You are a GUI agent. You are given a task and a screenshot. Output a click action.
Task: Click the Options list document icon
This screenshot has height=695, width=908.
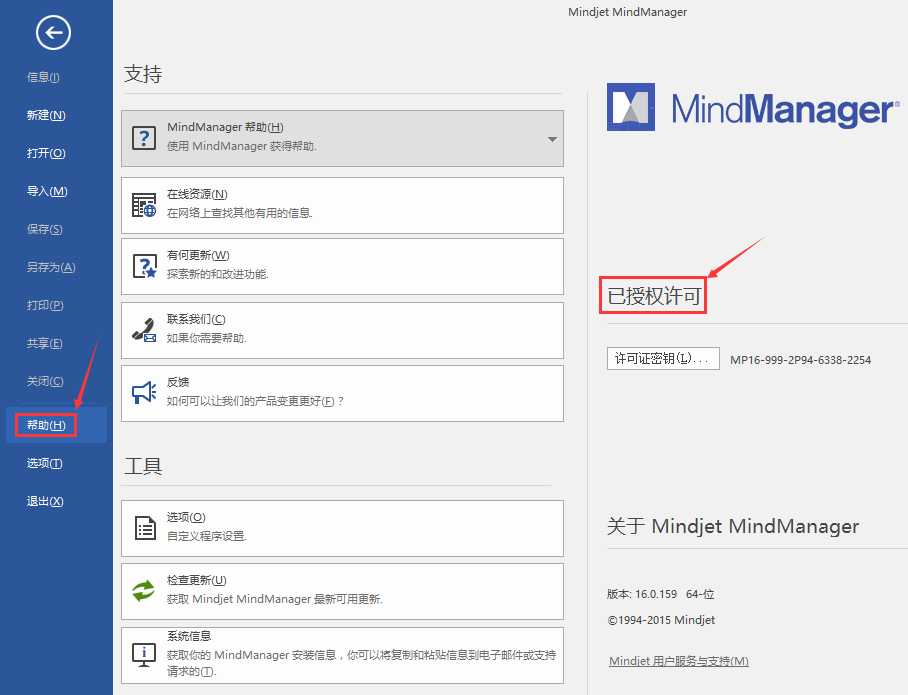tap(144, 528)
